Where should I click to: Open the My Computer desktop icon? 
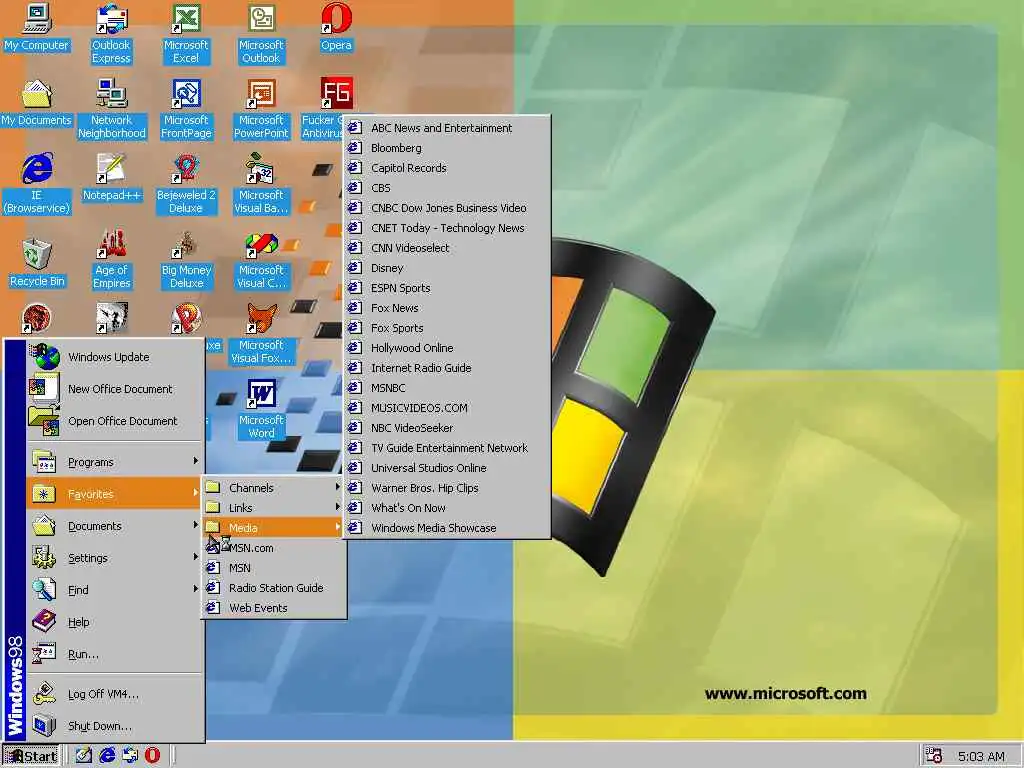37,29
